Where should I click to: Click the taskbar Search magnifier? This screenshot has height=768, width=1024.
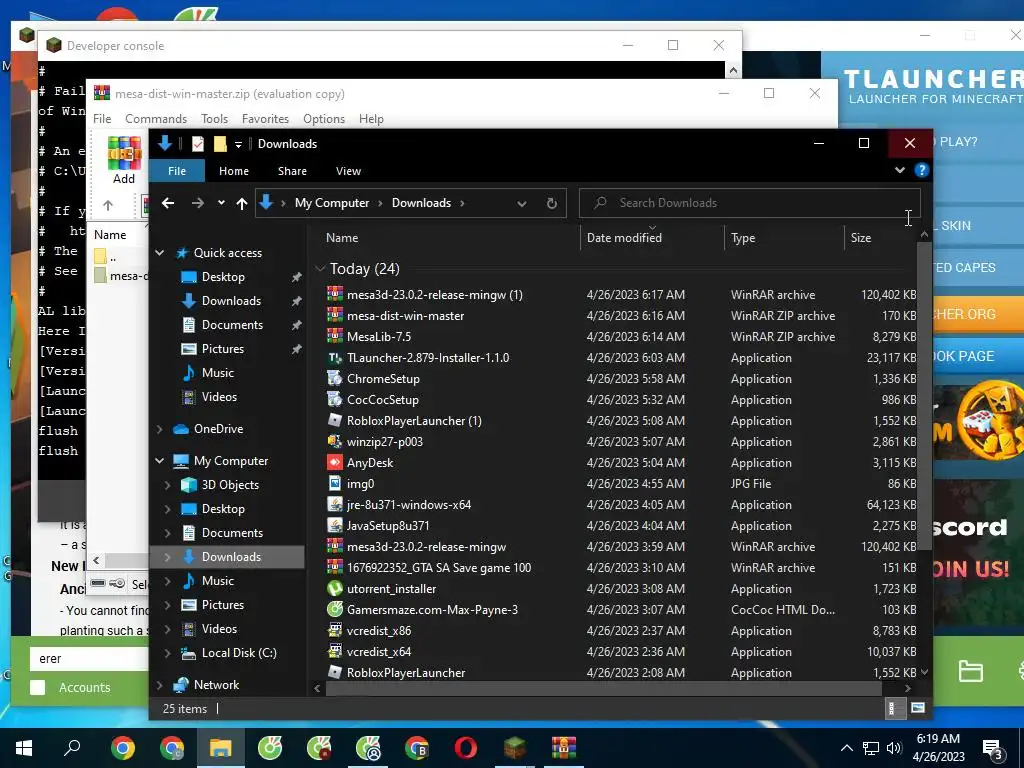(x=72, y=748)
